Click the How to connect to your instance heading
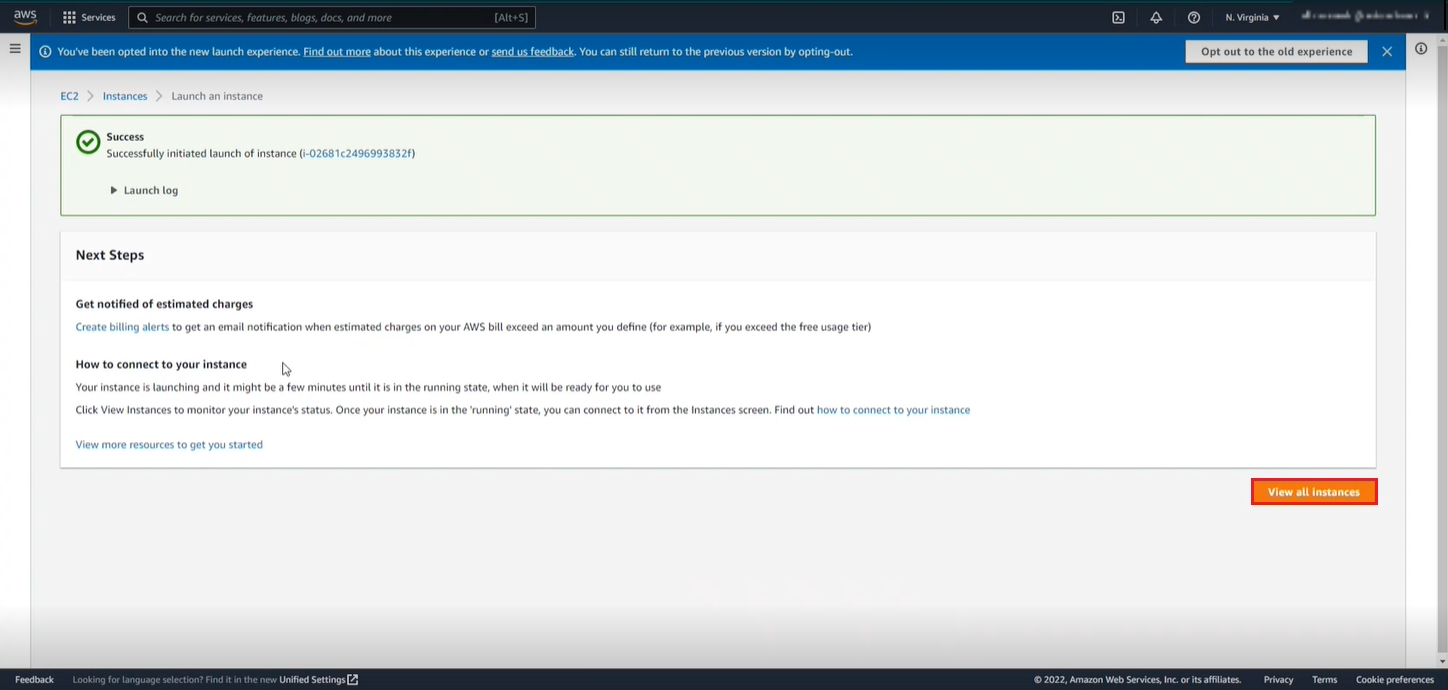 coord(161,365)
